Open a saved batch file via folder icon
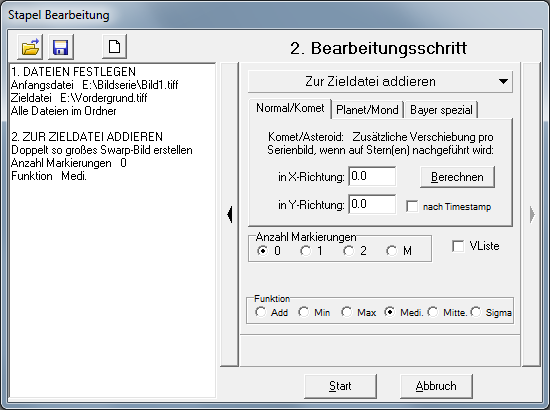550x410 pixels. 30,47
